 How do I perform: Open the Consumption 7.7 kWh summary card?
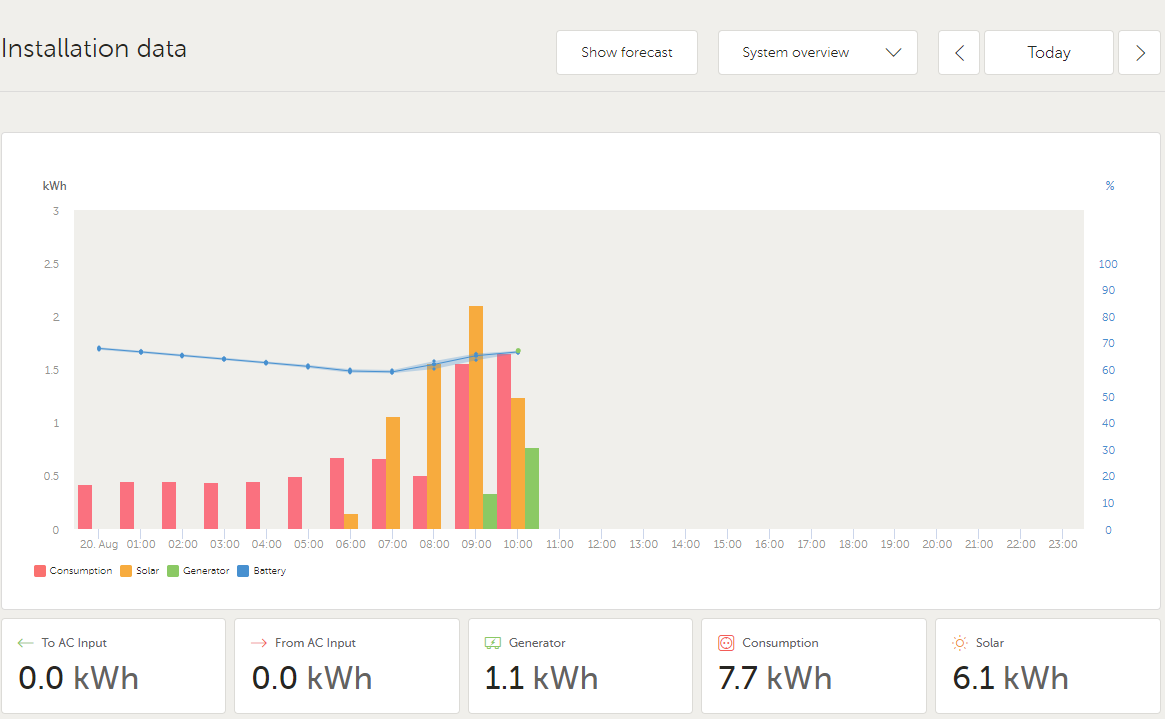pyautogui.click(x=813, y=665)
